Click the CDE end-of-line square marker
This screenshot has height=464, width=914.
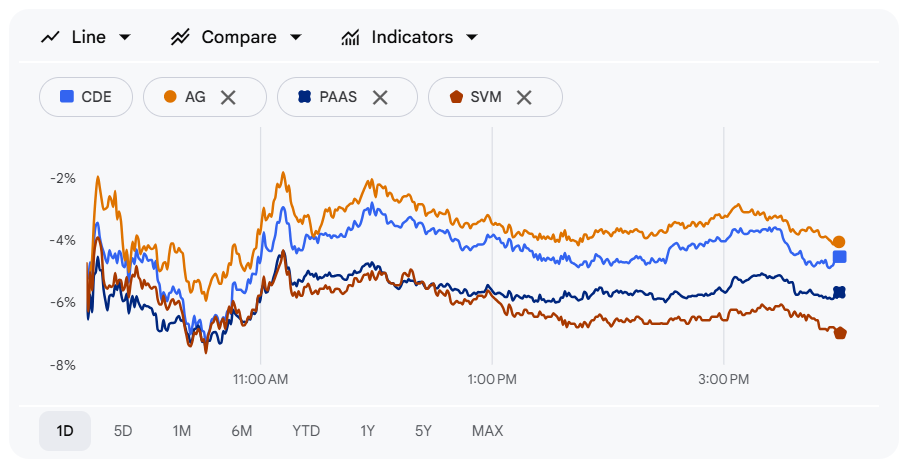click(840, 257)
